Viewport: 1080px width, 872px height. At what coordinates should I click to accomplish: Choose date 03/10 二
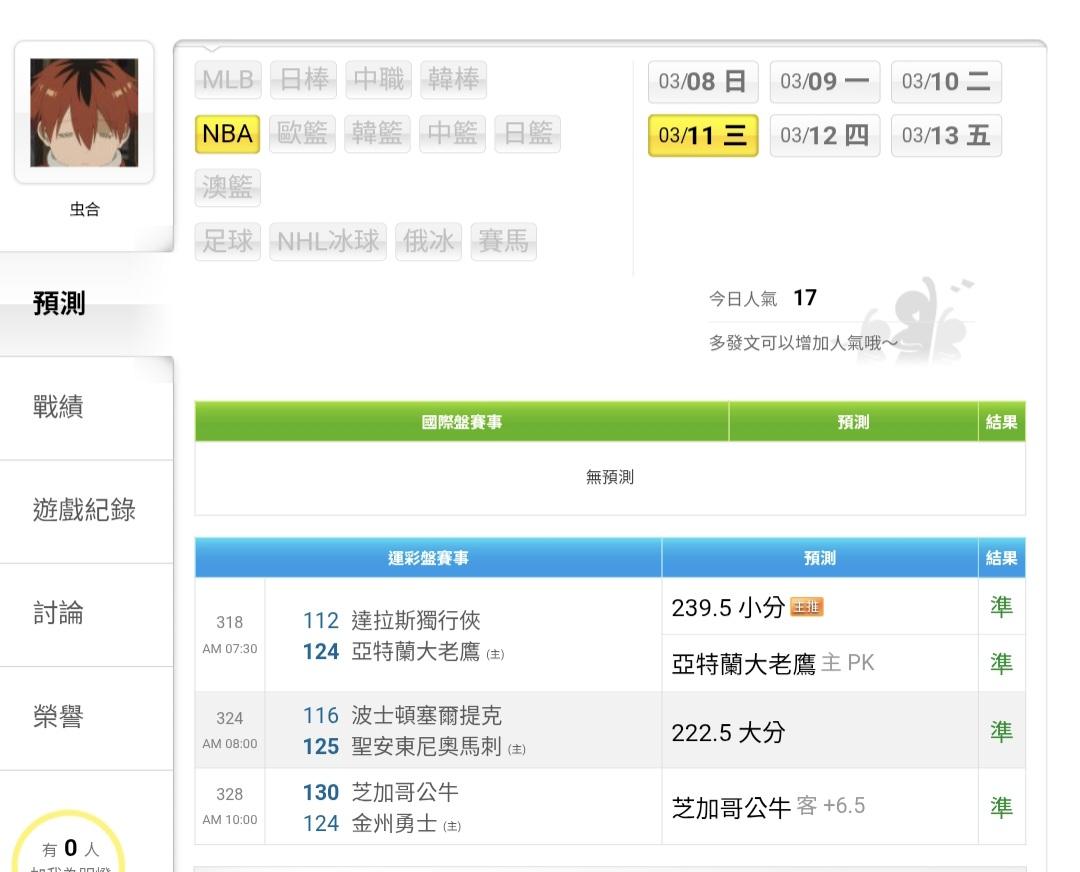click(946, 82)
